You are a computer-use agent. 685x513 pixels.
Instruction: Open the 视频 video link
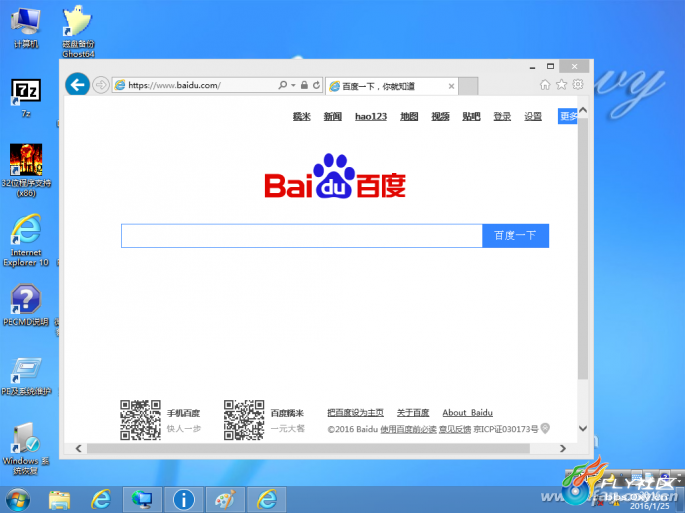click(440, 117)
